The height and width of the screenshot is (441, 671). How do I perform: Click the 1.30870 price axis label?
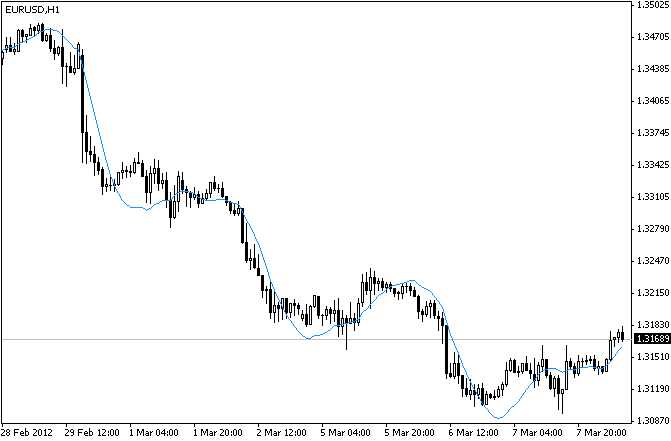(652, 420)
